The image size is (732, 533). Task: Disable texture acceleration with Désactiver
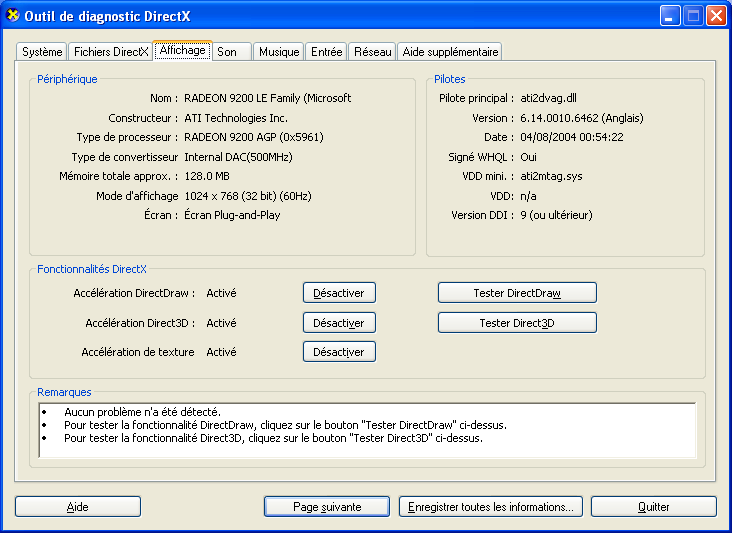[339, 352]
